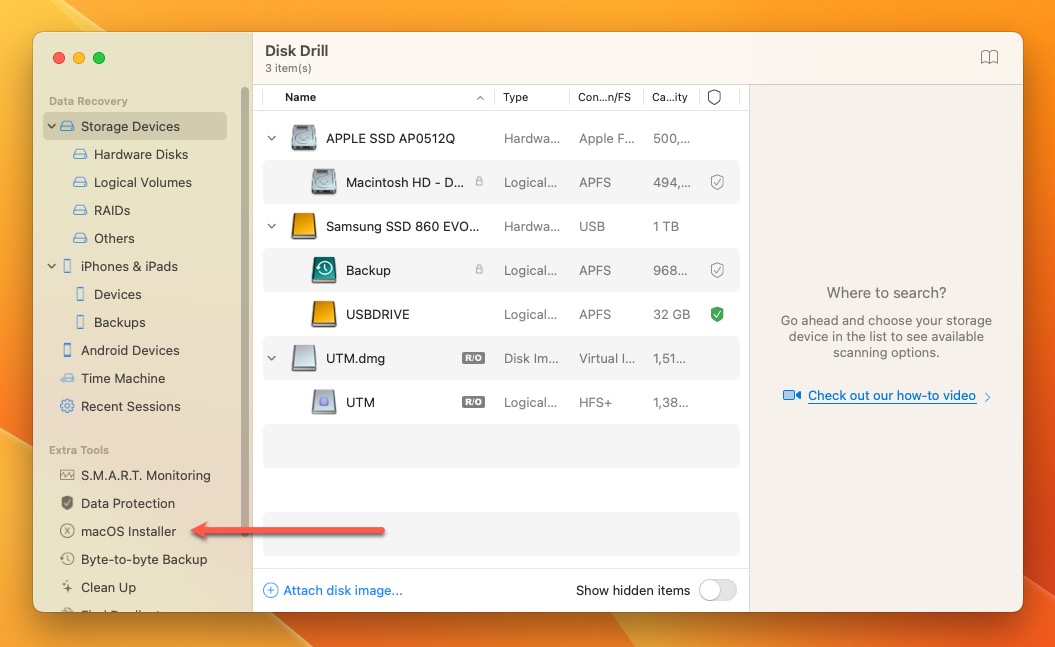Screen dimensions: 1055x647
Task: Click the Name column sort arrow
Action: 480,98
